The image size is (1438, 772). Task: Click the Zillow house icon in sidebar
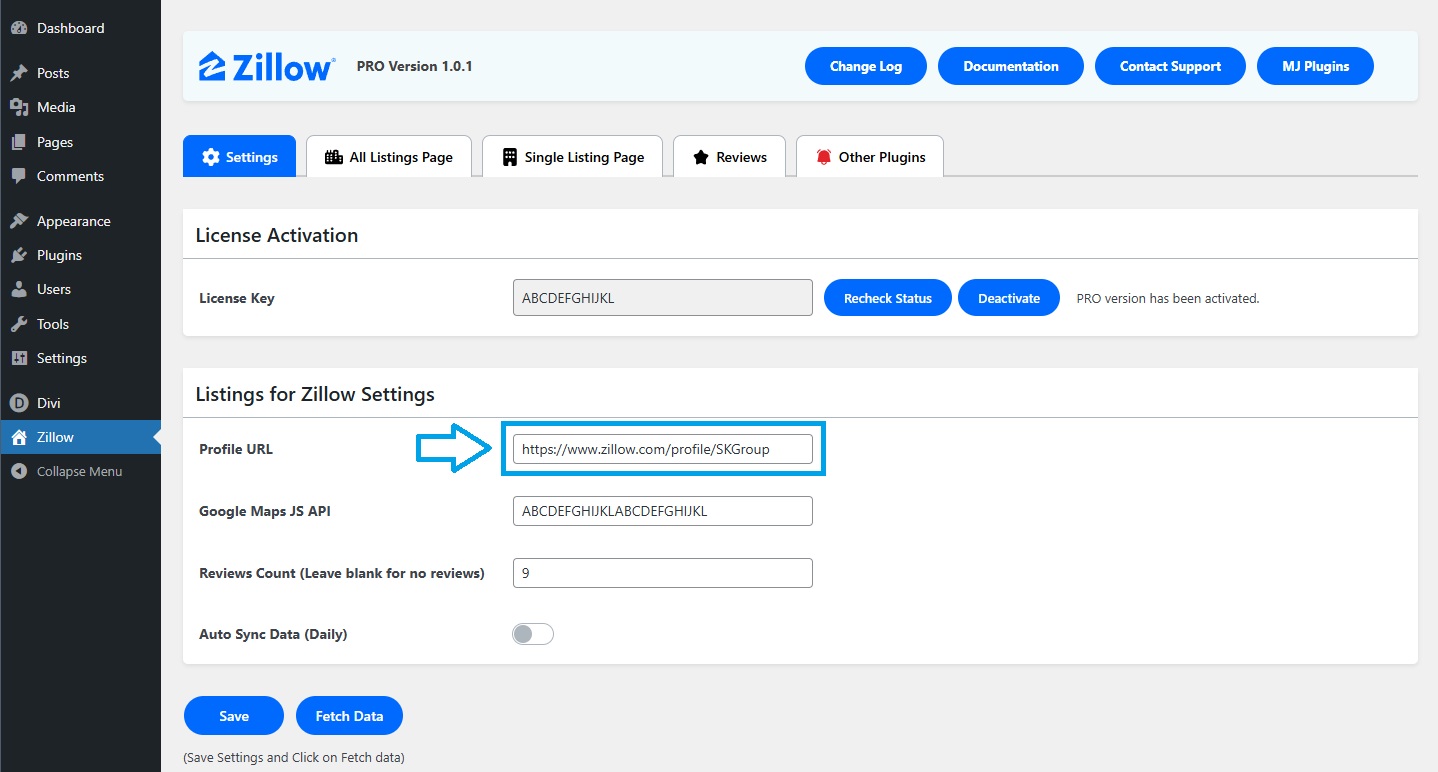(18, 437)
